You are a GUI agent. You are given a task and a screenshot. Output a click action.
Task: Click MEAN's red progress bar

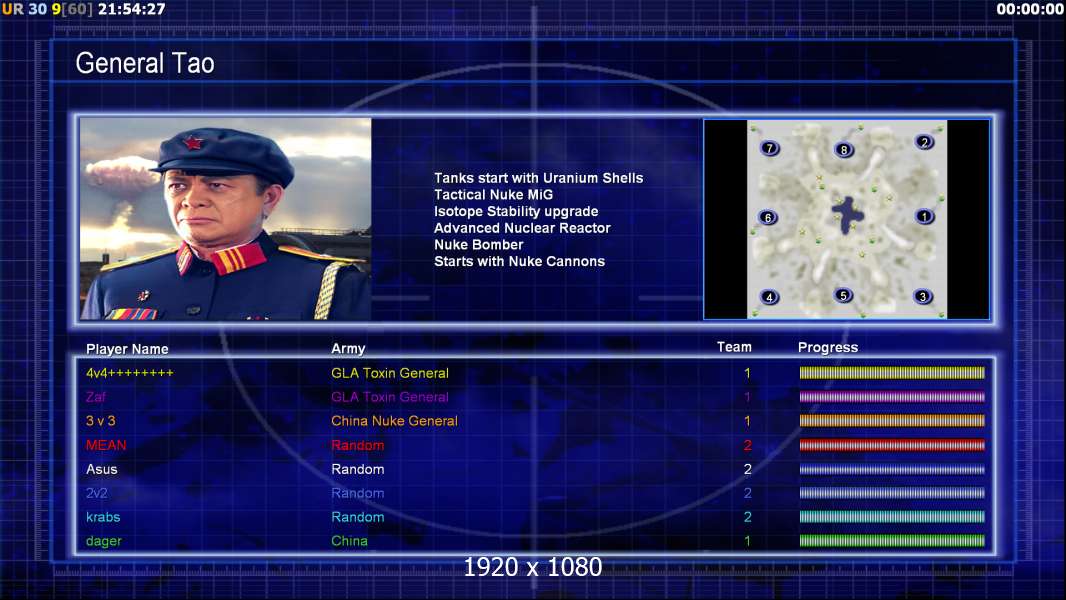[x=892, y=445]
